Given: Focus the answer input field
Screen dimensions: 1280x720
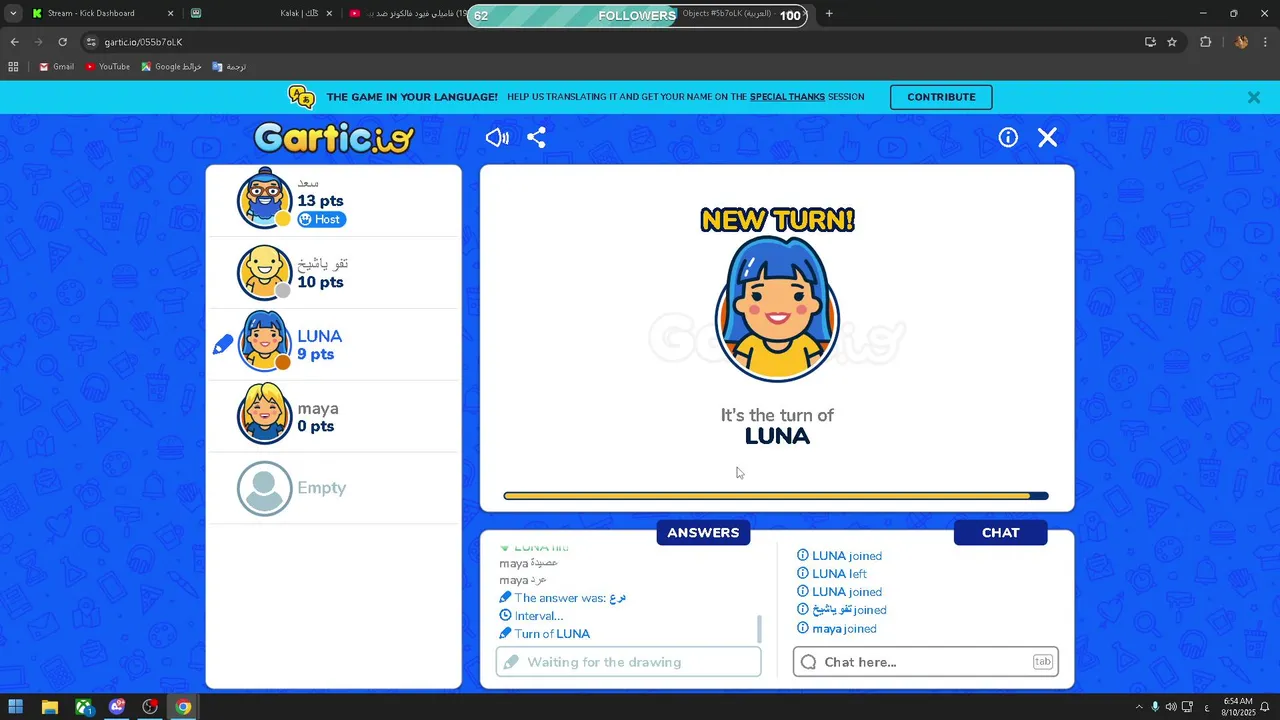Looking at the screenshot, I should (628, 662).
